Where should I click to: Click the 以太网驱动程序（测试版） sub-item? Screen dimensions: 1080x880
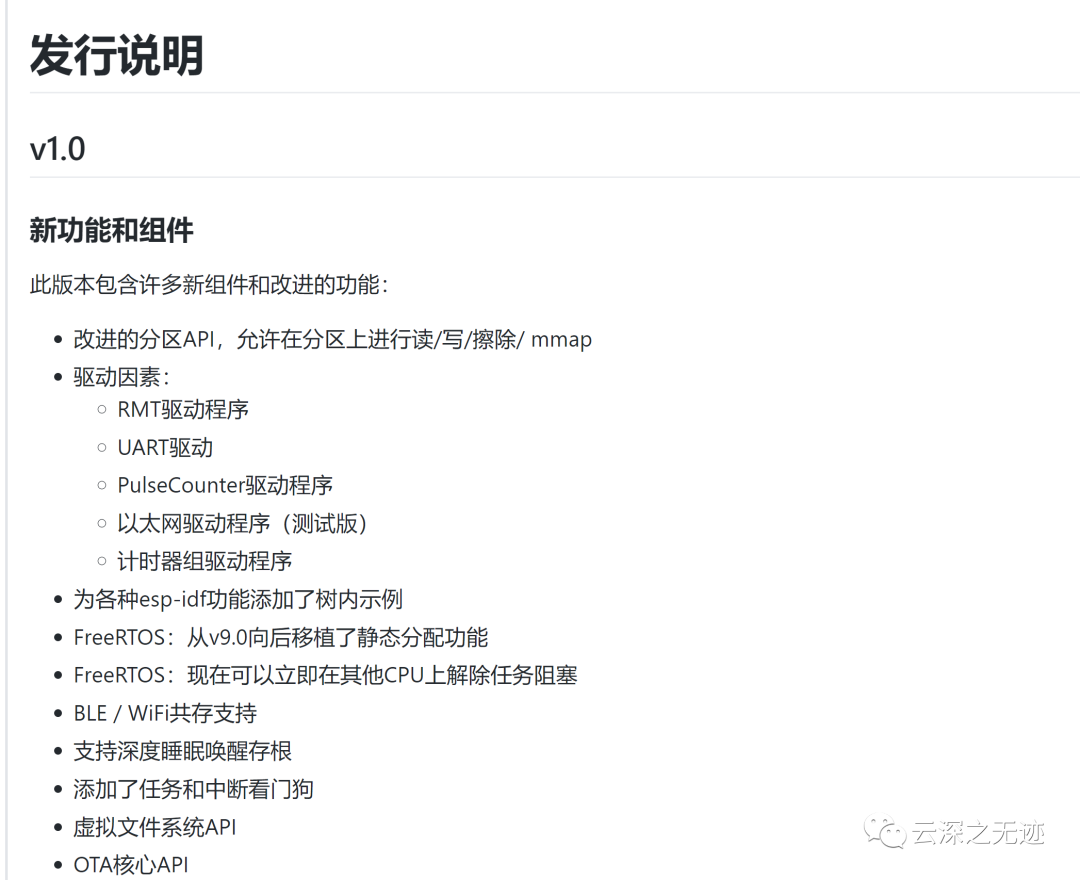point(242,524)
